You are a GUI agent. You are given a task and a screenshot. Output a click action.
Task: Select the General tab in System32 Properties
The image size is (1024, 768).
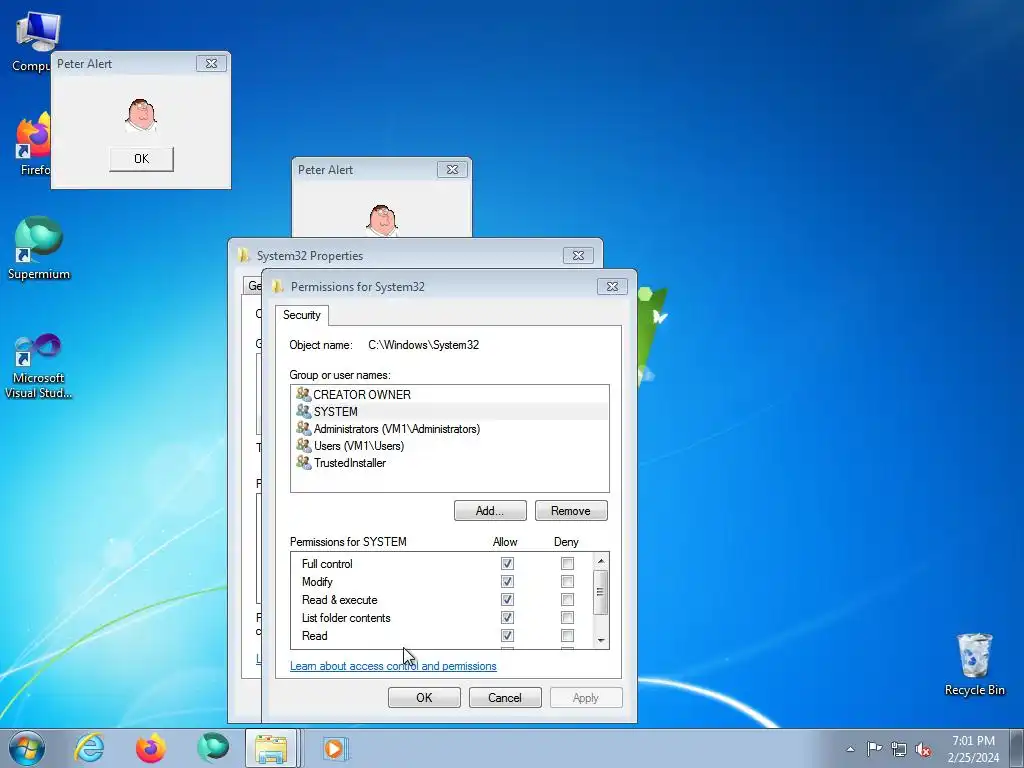tap(252, 285)
